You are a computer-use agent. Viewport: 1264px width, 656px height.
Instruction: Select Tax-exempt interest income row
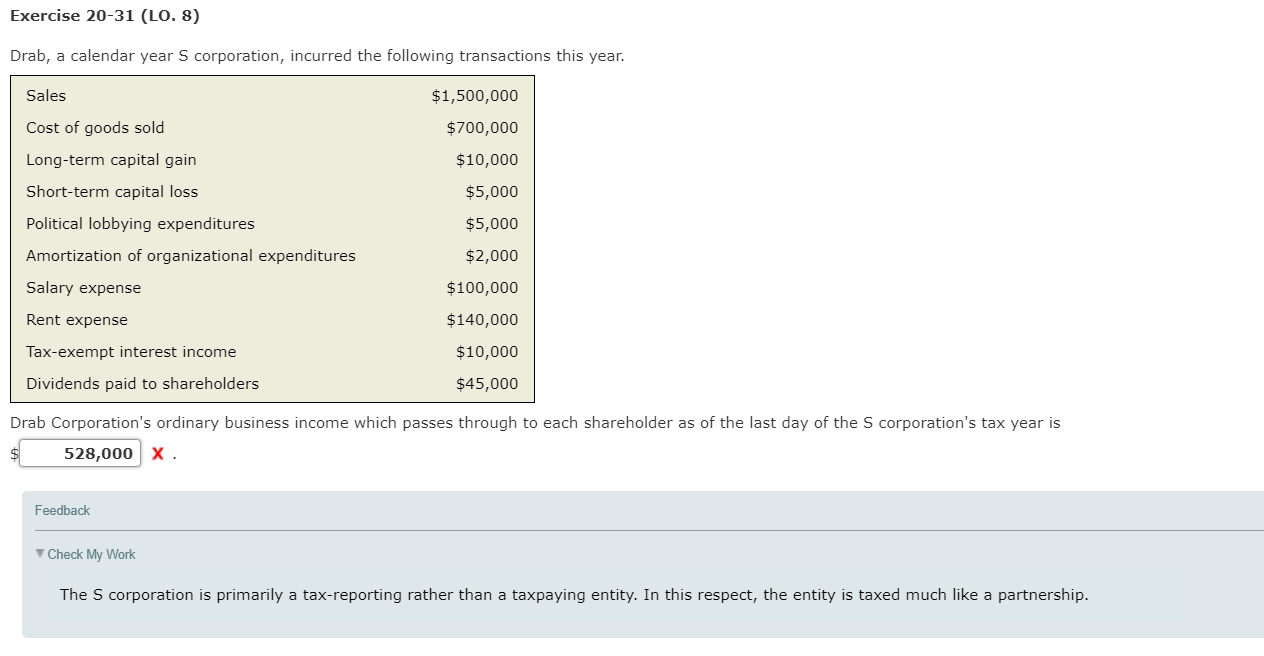[272, 352]
